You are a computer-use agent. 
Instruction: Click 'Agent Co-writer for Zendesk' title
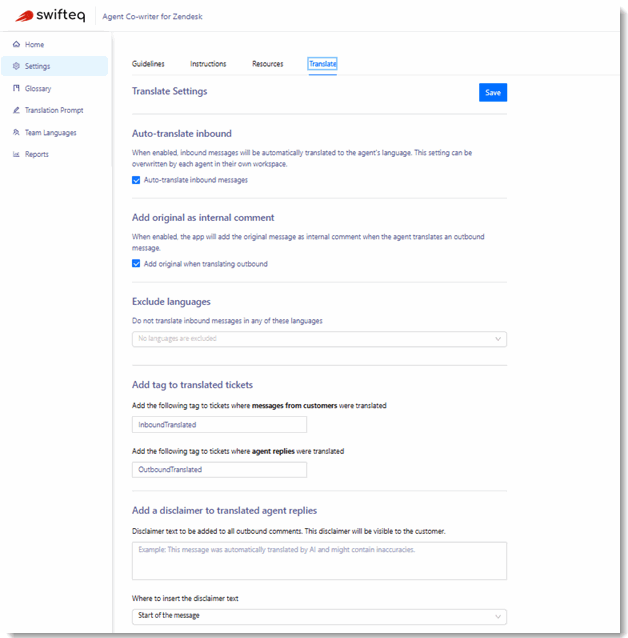click(152, 17)
